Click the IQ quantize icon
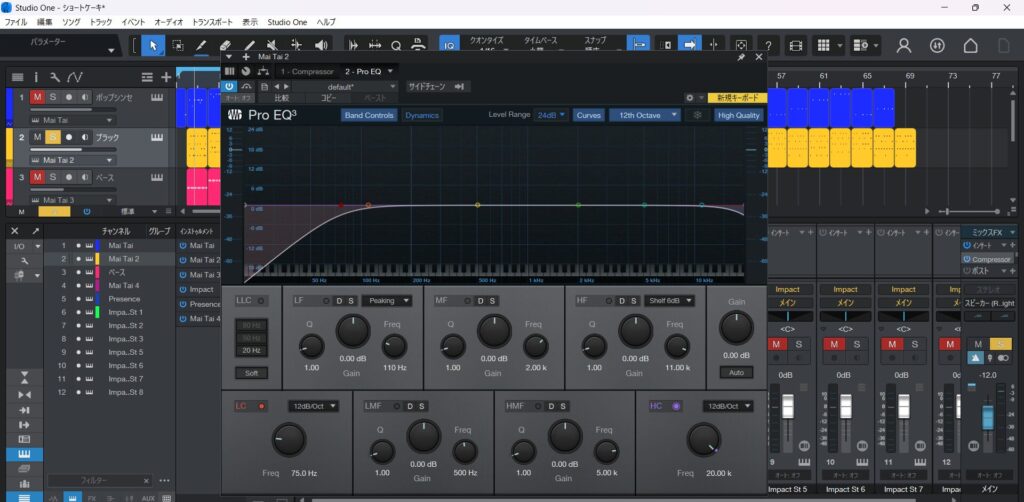The width and height of the screenshot is (1024, 502). [x=449, y=46]
